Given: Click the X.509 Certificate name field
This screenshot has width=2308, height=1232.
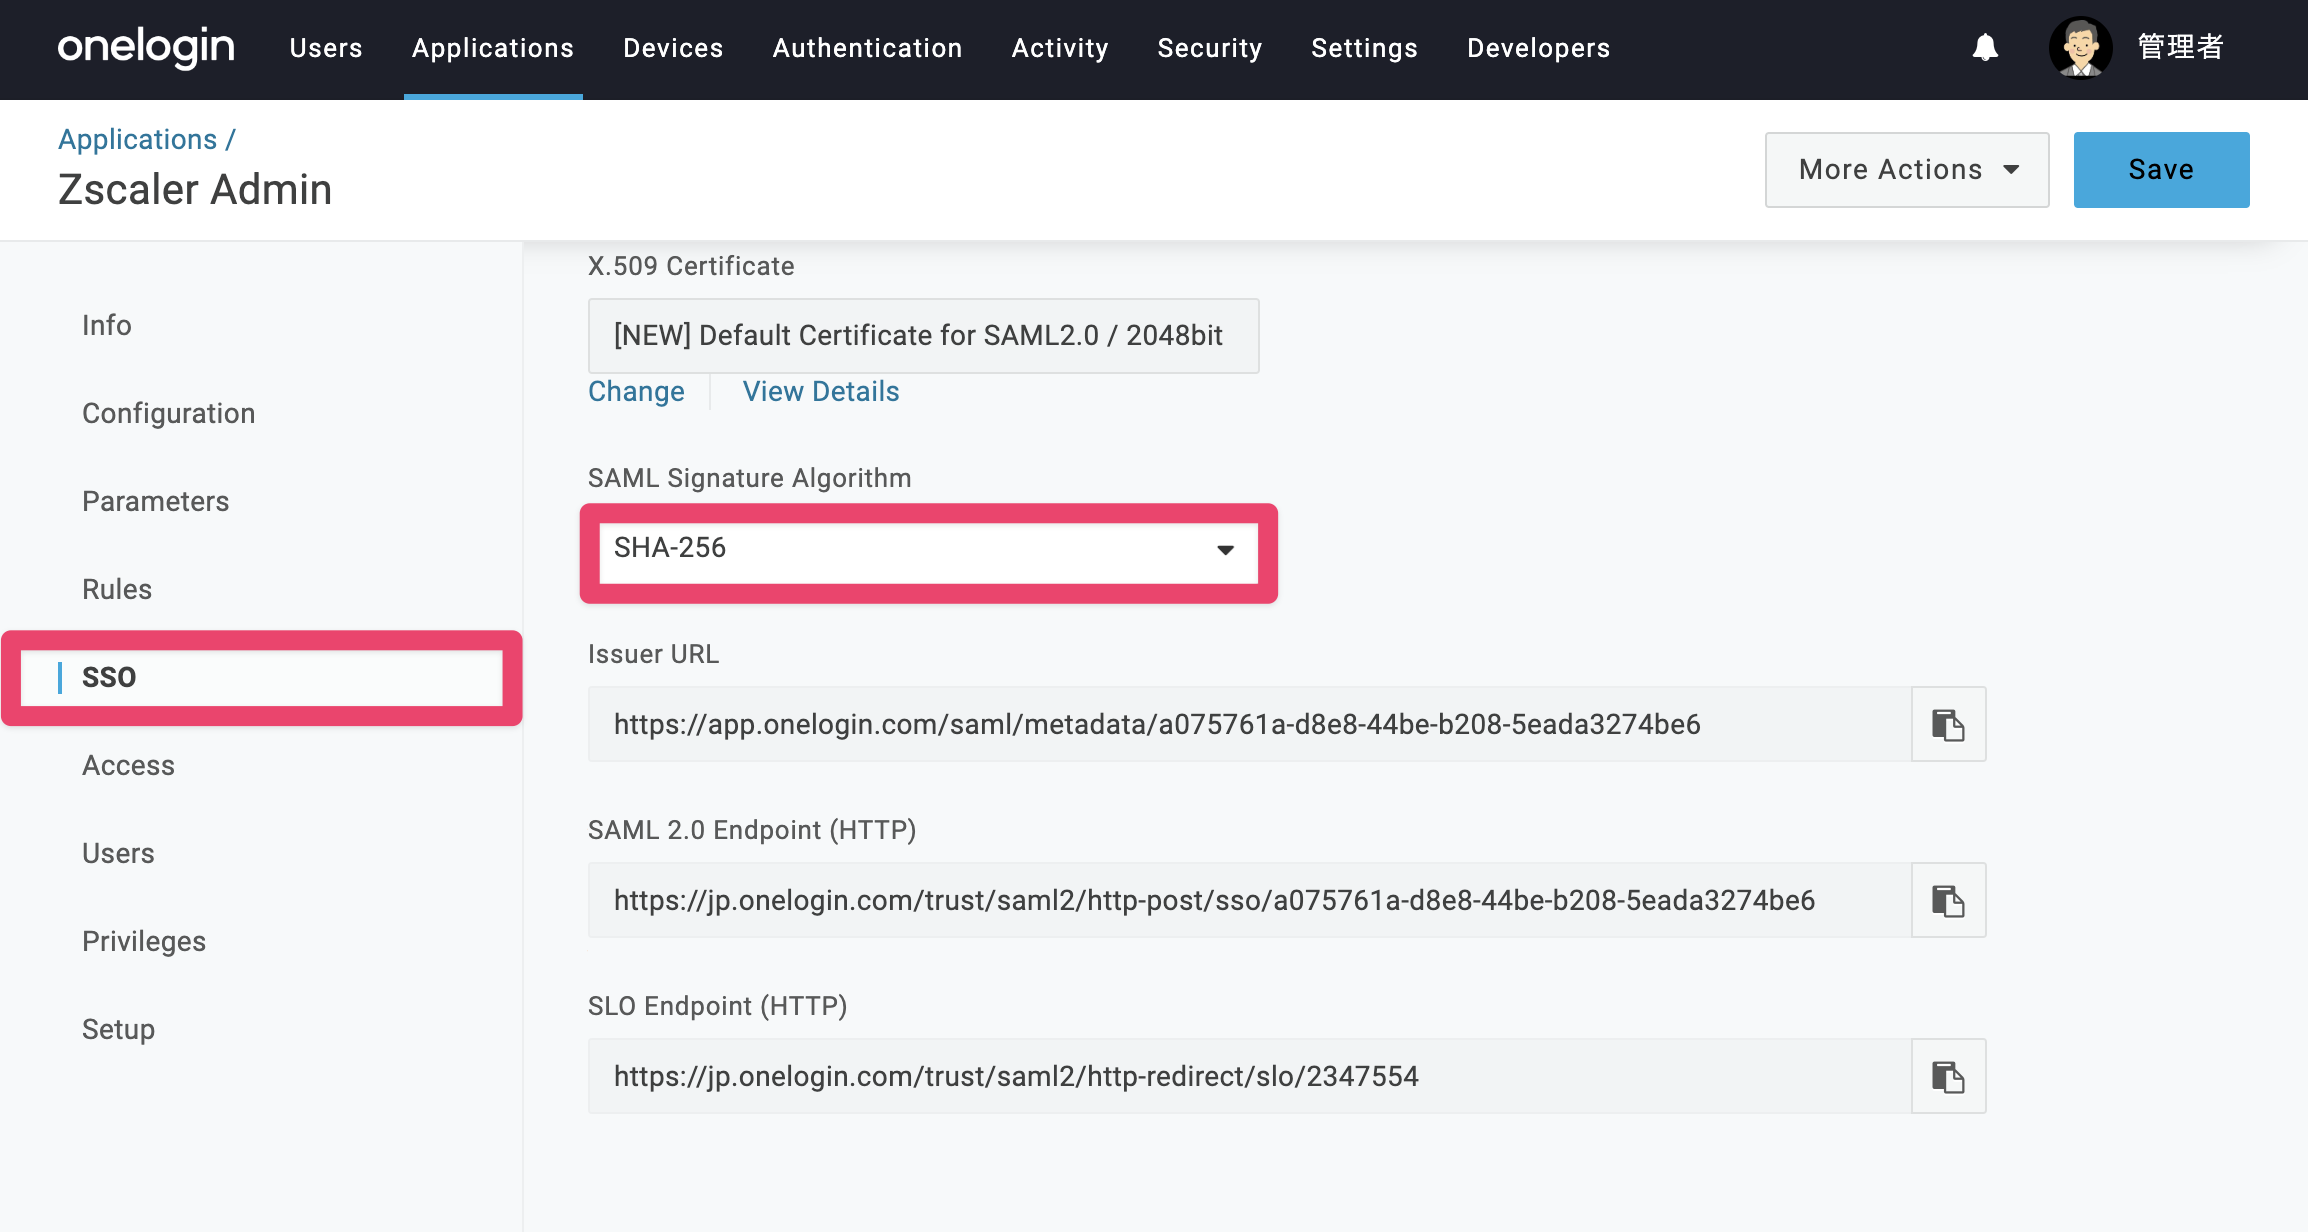Looking at the screenshot, I should [x=923, y=336].
